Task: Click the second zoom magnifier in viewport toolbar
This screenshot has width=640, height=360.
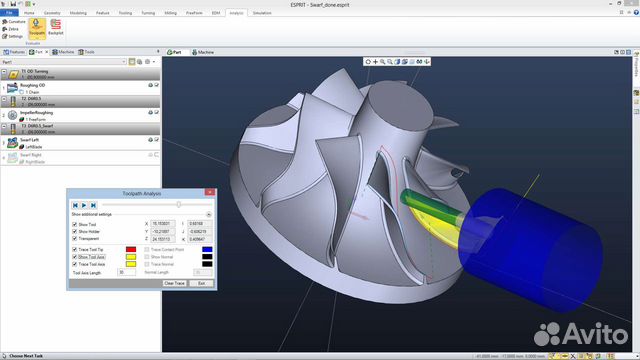Action: pyautogui.click(x=390, y=62)
